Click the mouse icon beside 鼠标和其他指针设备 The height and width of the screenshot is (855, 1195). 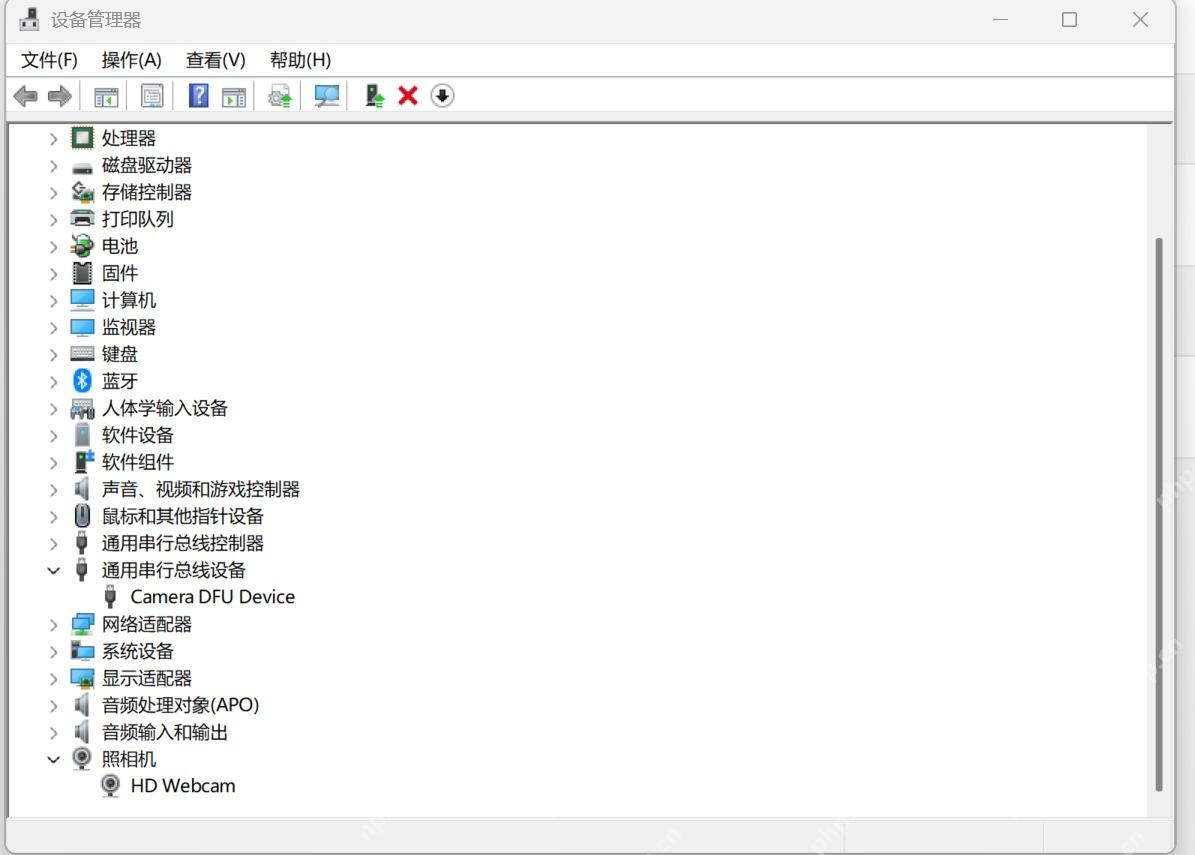click(x=82, y=516)
